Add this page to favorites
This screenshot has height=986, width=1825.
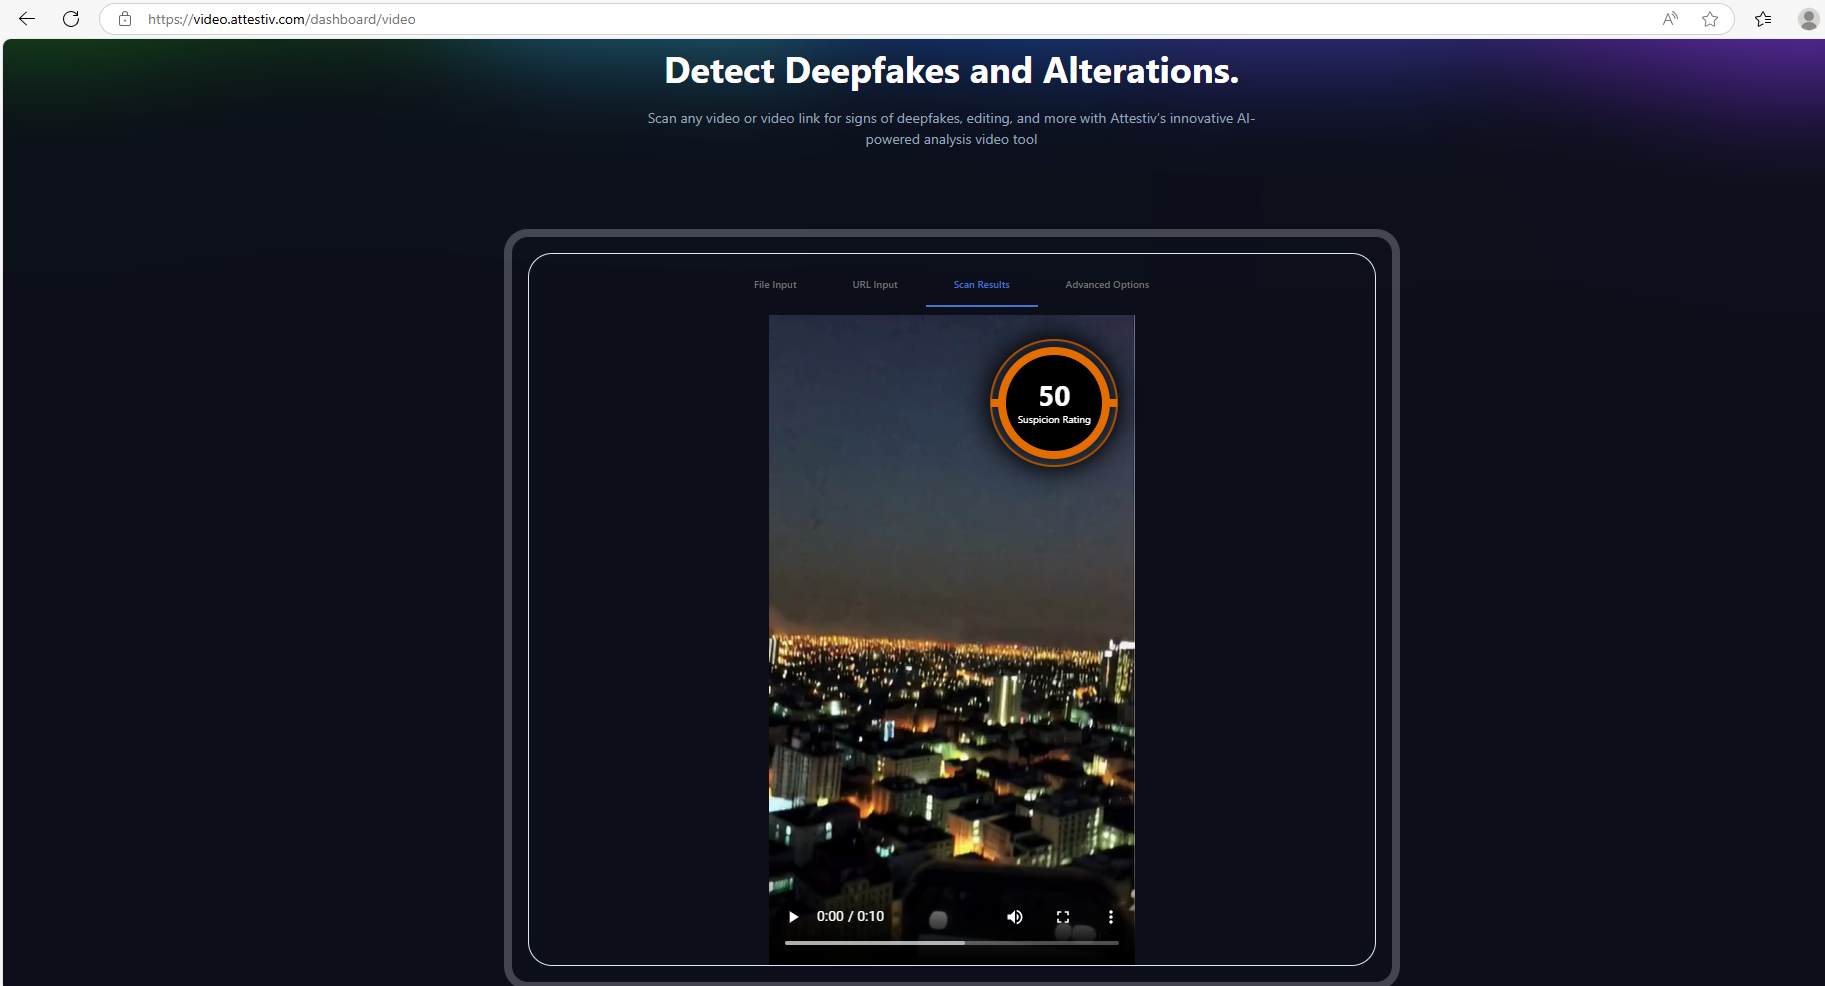point(1710,19)
